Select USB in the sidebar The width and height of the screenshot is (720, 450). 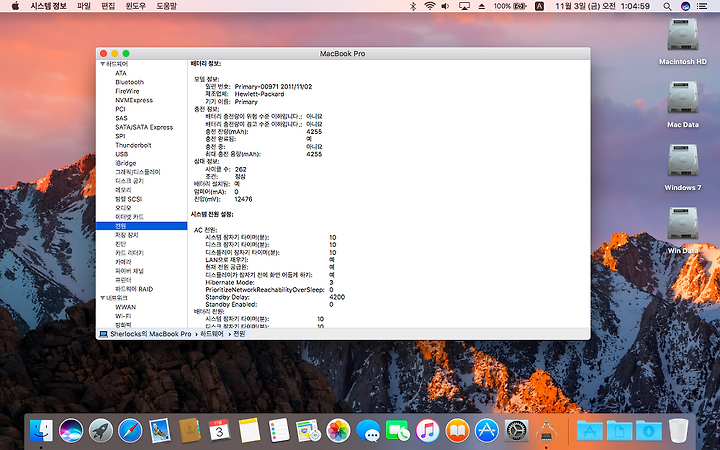coord(122,154)
